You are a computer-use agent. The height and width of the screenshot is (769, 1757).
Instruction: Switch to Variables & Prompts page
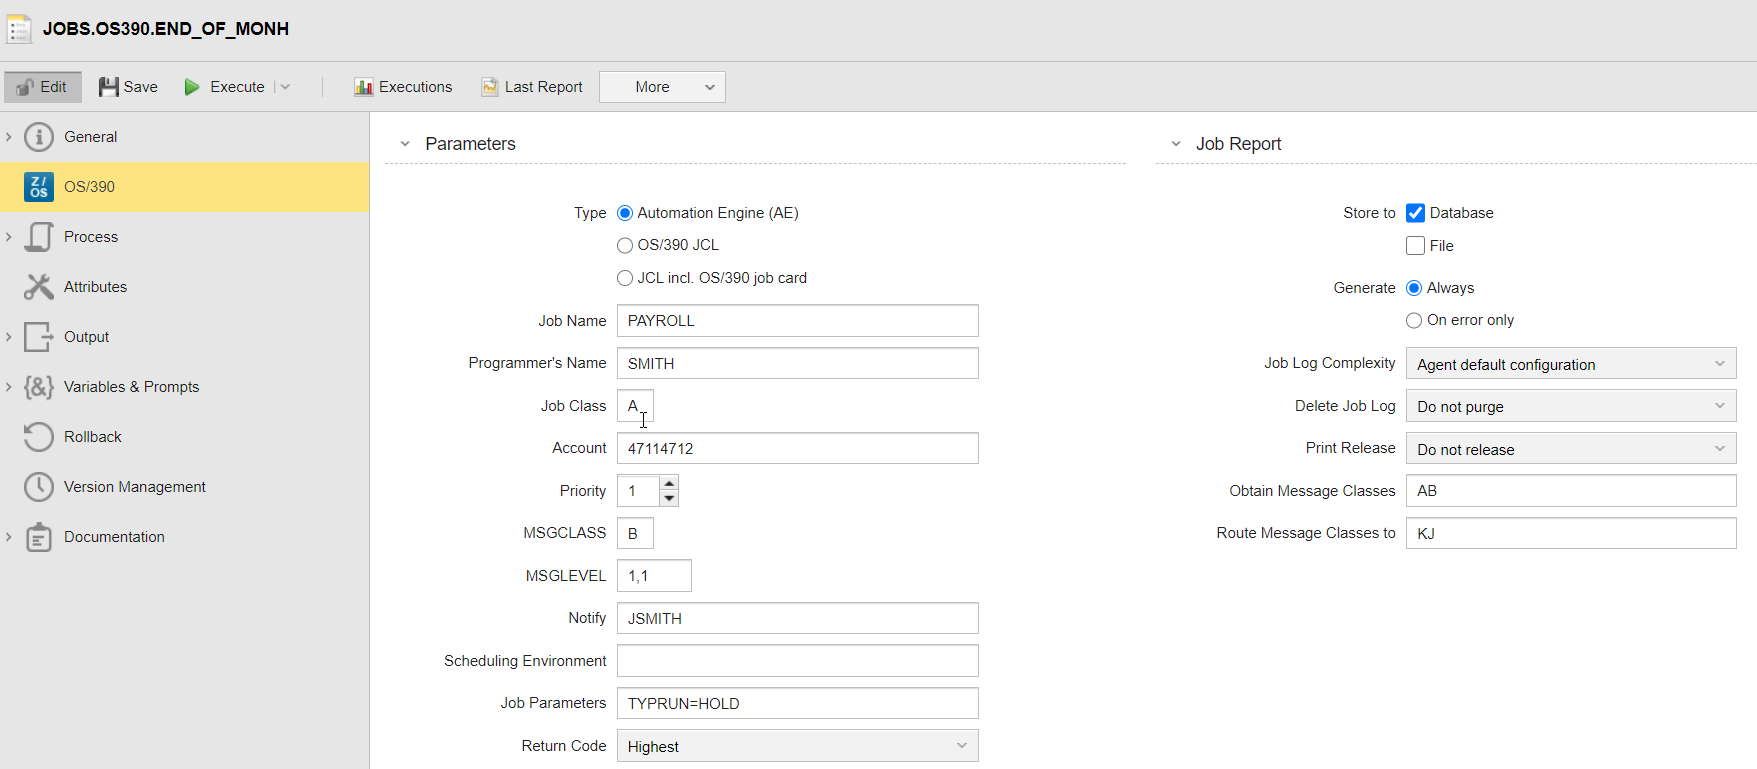tap(131, 387)
